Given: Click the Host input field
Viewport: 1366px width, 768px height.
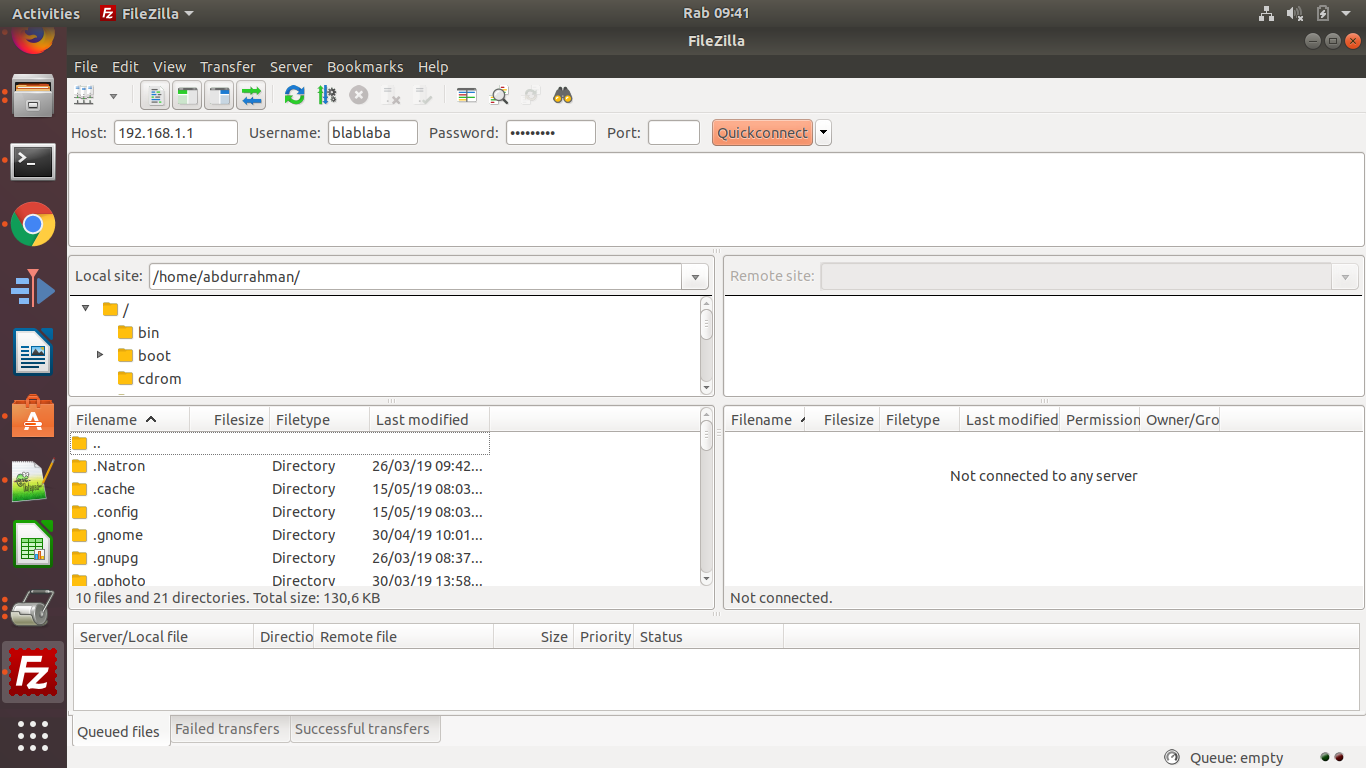Looking at the screenshot, I should (176, 133).
